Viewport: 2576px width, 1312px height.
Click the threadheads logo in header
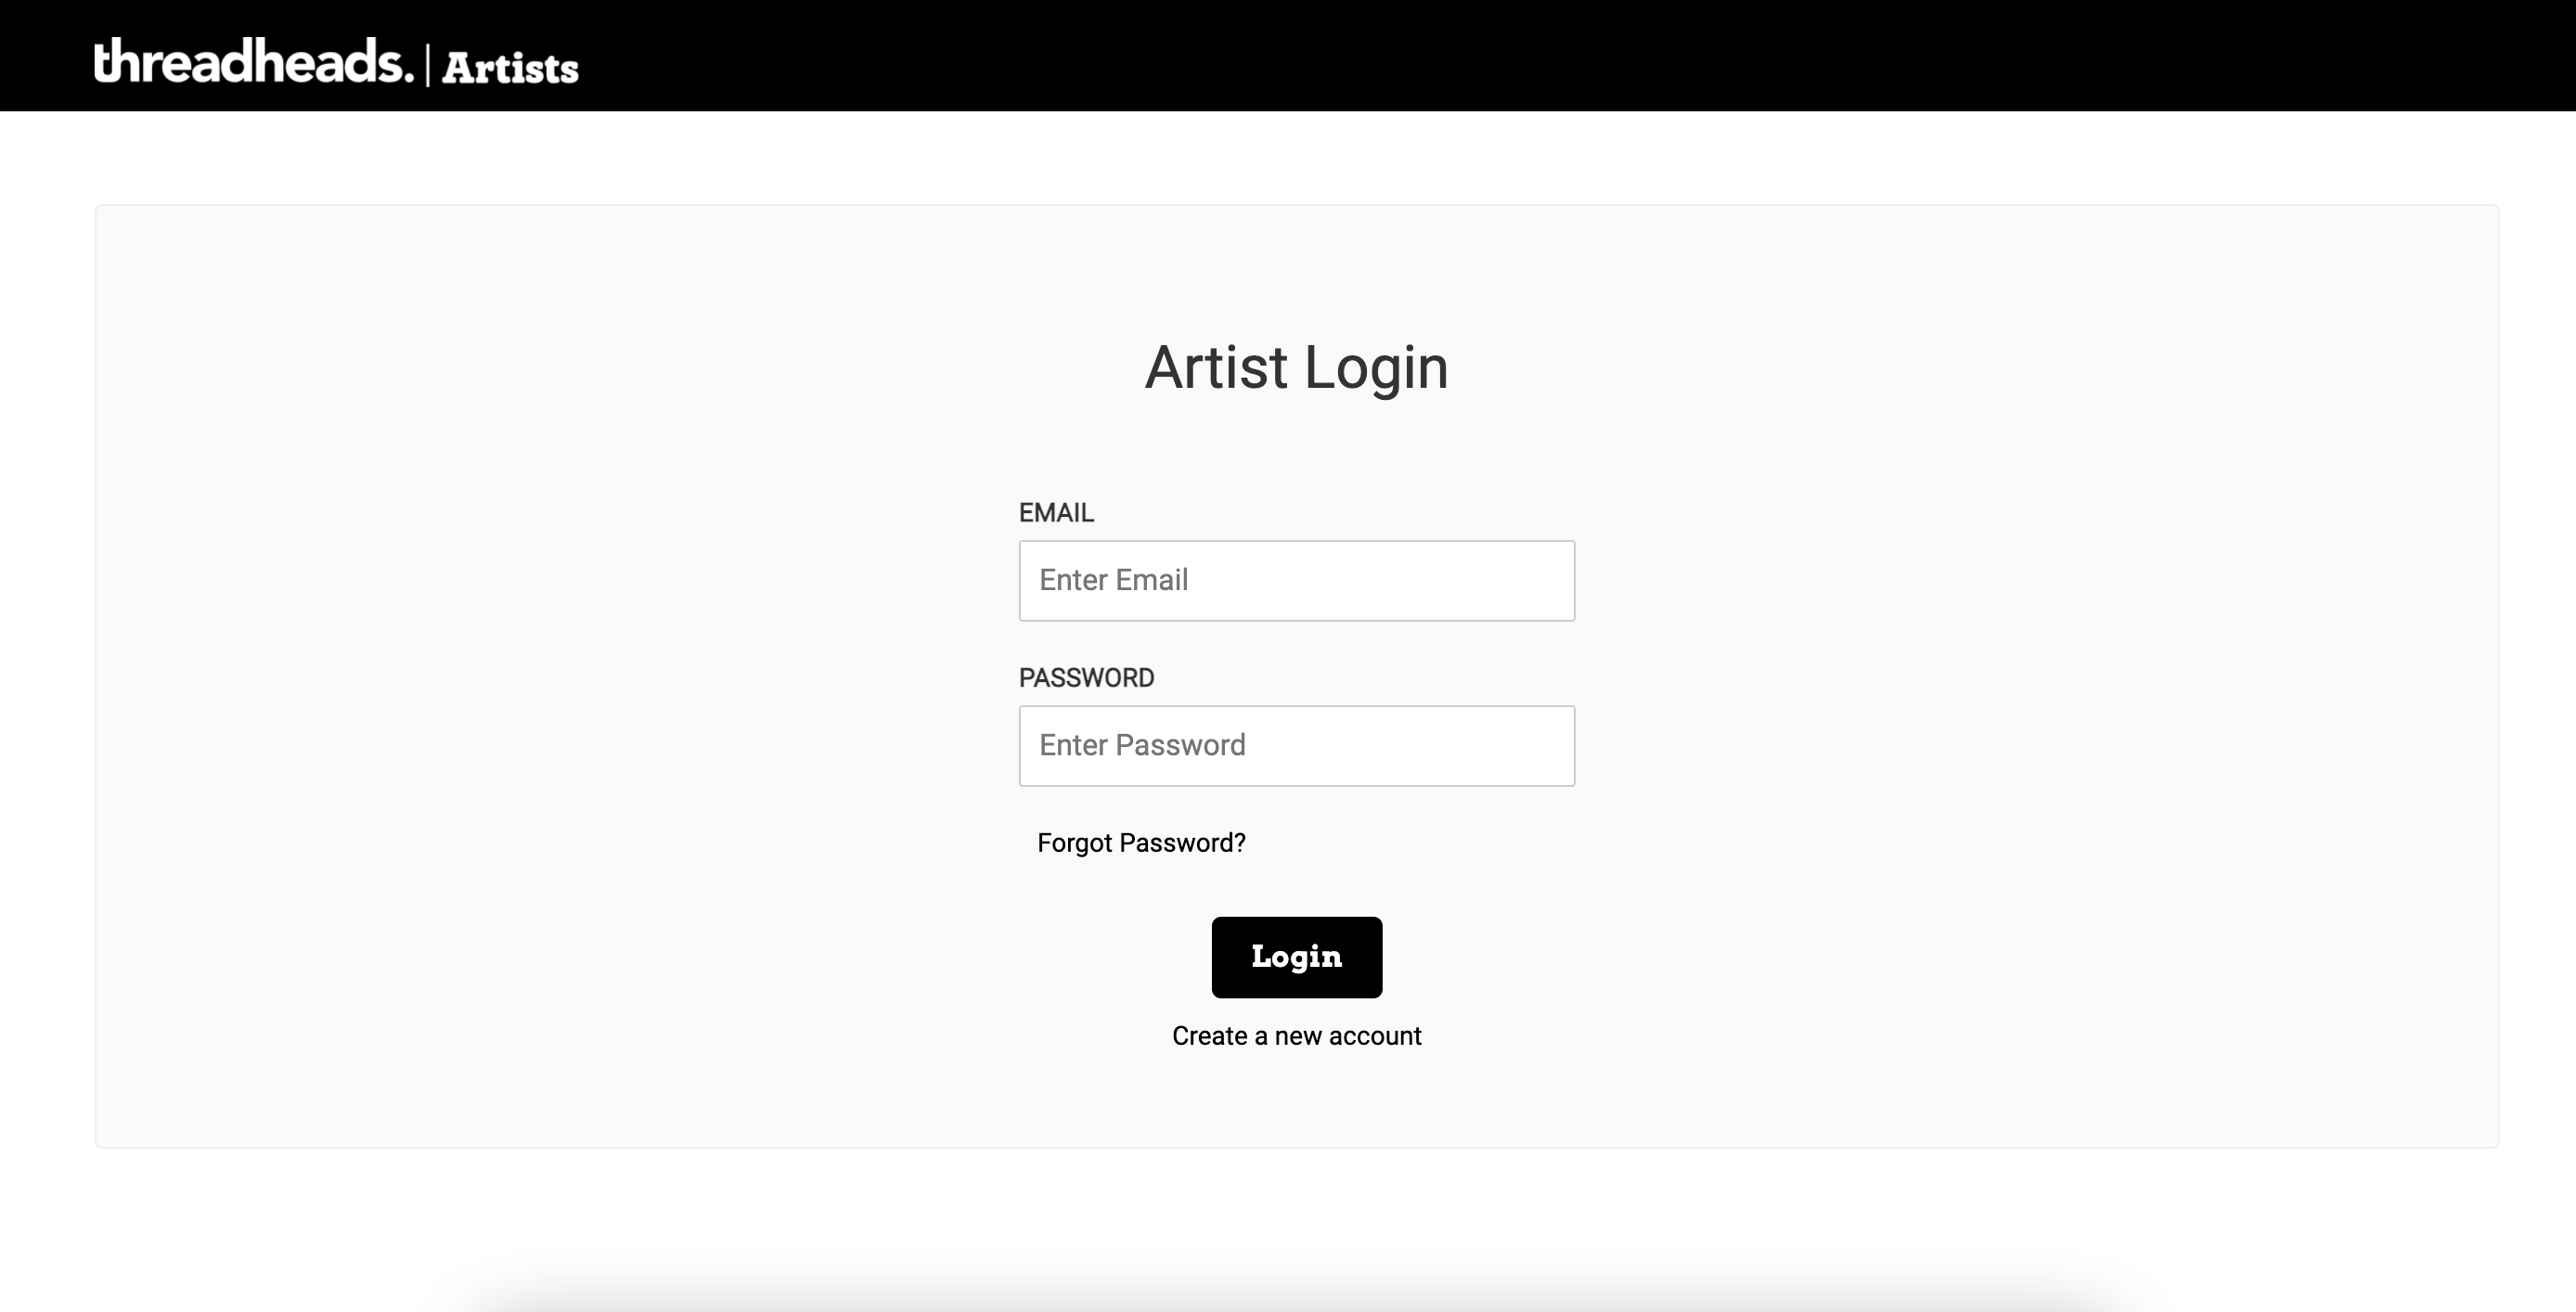[x=253, y=60]
